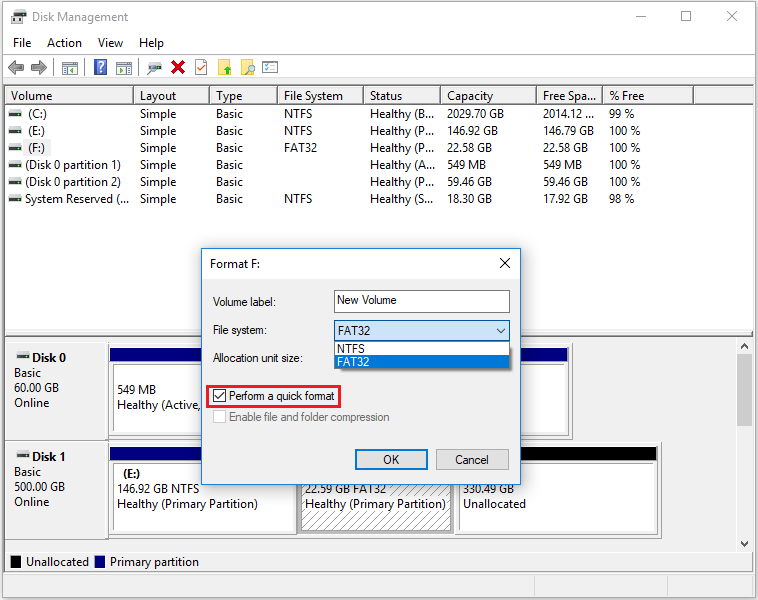Click the Forward arrow toolbar icon

(39, 67)
